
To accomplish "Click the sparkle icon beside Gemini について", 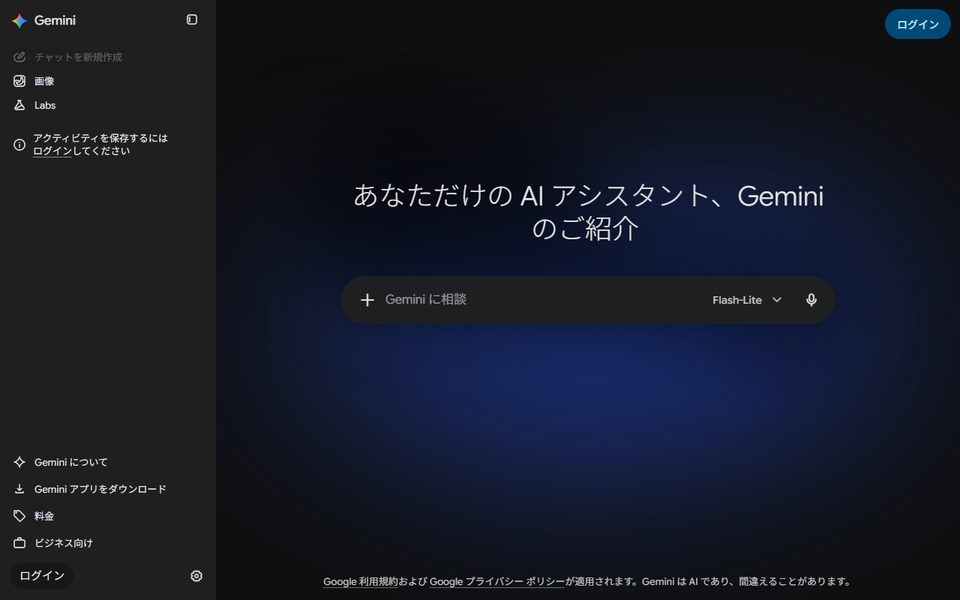I will point(20,462).
